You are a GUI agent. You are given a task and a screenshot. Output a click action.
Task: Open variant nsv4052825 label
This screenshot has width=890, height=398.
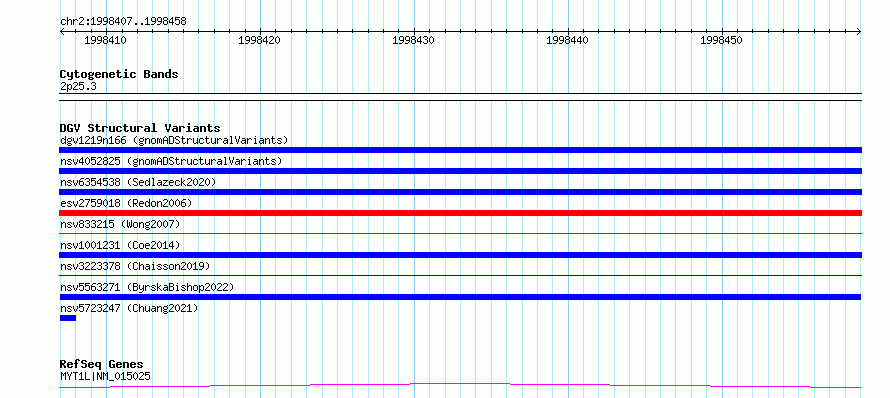coord(171,161)
